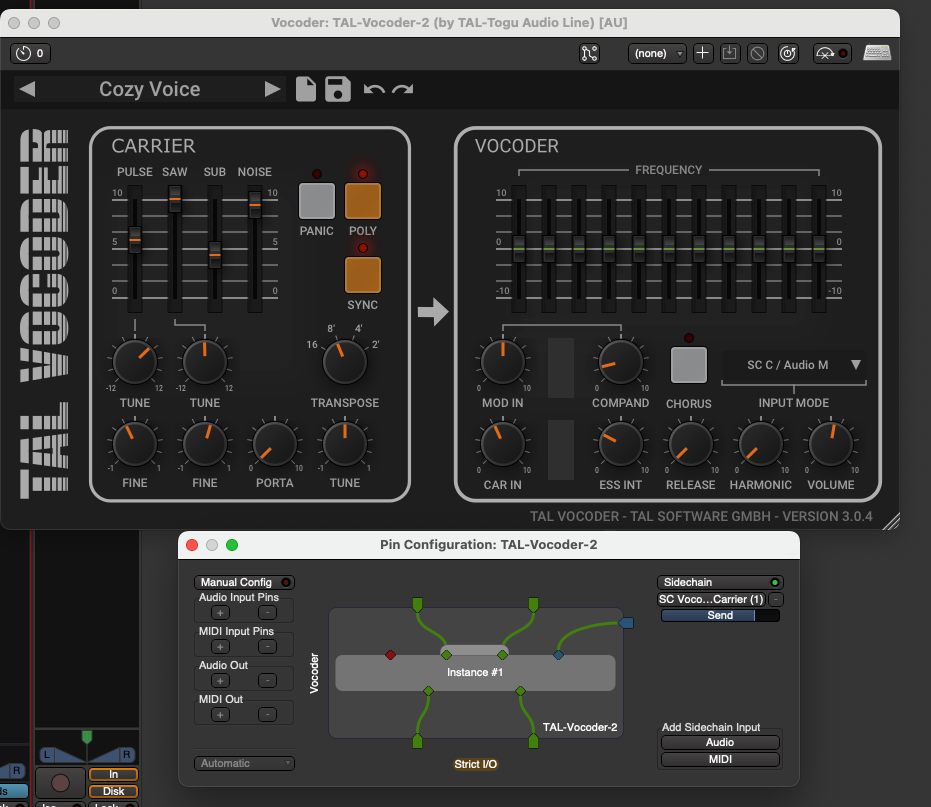Image resolution: width=931 pixels, height=807 pixels.
Task: Remove the SC Voco...Carrier sidechain with minus
Action: tap(776, 600)
